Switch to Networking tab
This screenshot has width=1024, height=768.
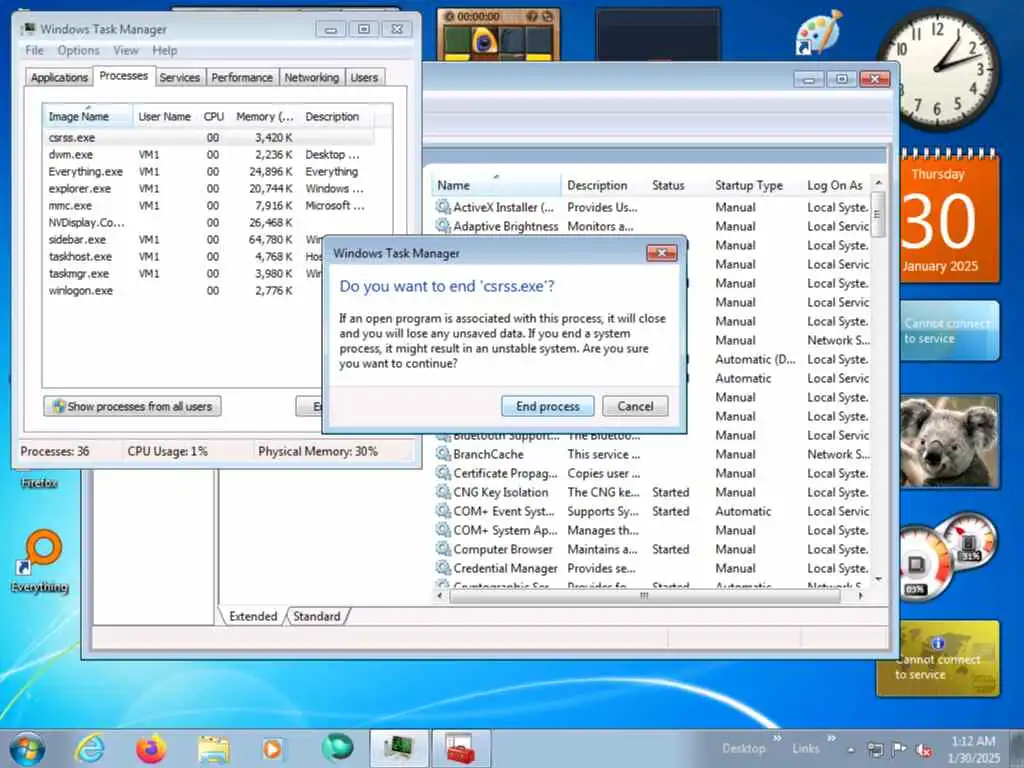pos(312,77)
